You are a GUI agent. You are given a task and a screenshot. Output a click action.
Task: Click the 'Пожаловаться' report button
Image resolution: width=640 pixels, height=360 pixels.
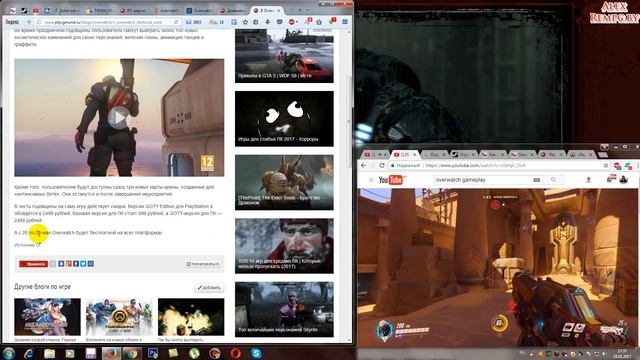pyautogui.click(x=203, y=264)
